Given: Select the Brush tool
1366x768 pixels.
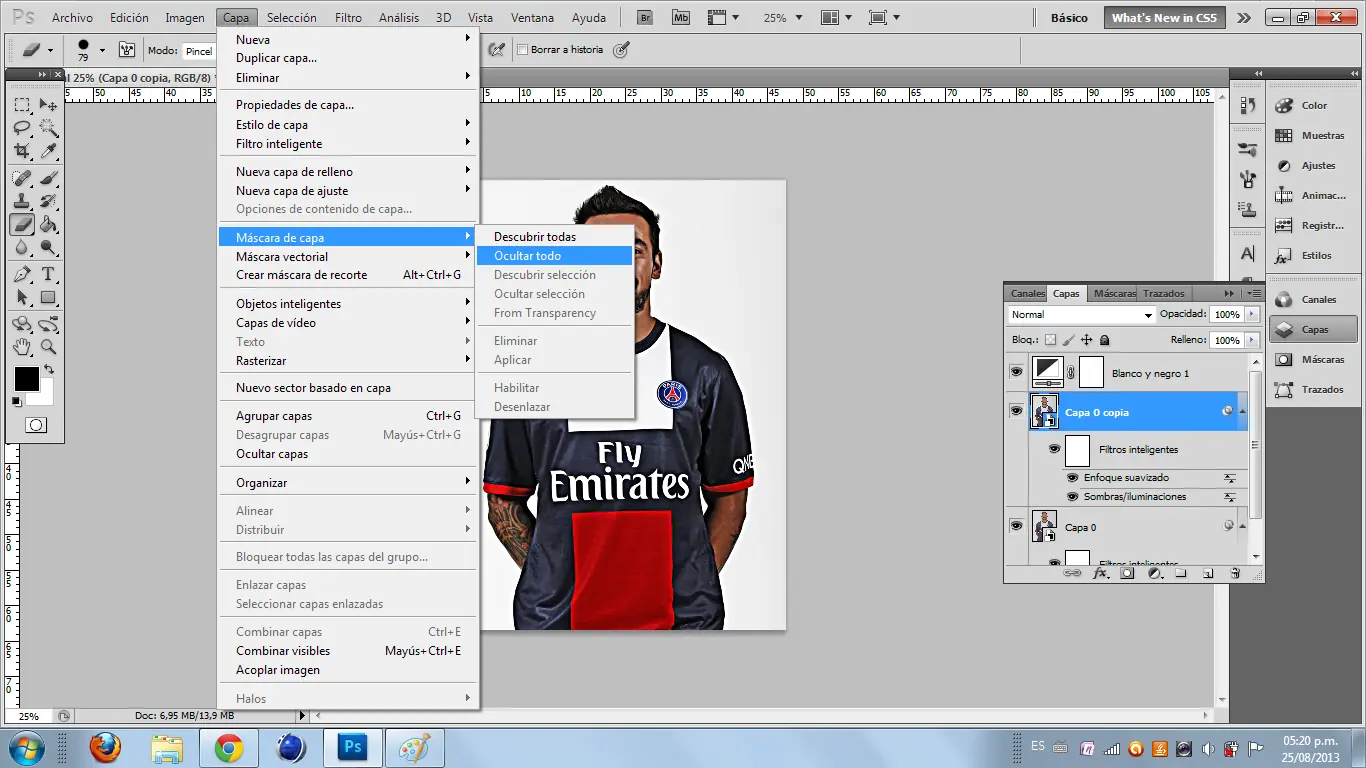Looking at the screenshot, I should pyautogui.click(x=48, y=178).
